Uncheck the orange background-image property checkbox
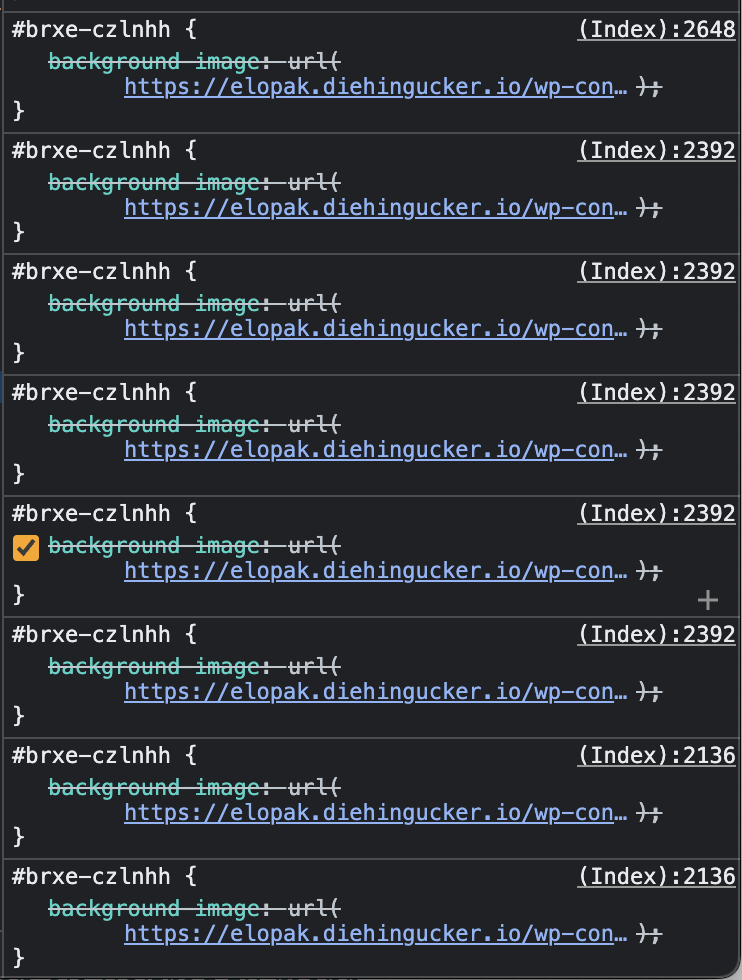 [26, 548]
